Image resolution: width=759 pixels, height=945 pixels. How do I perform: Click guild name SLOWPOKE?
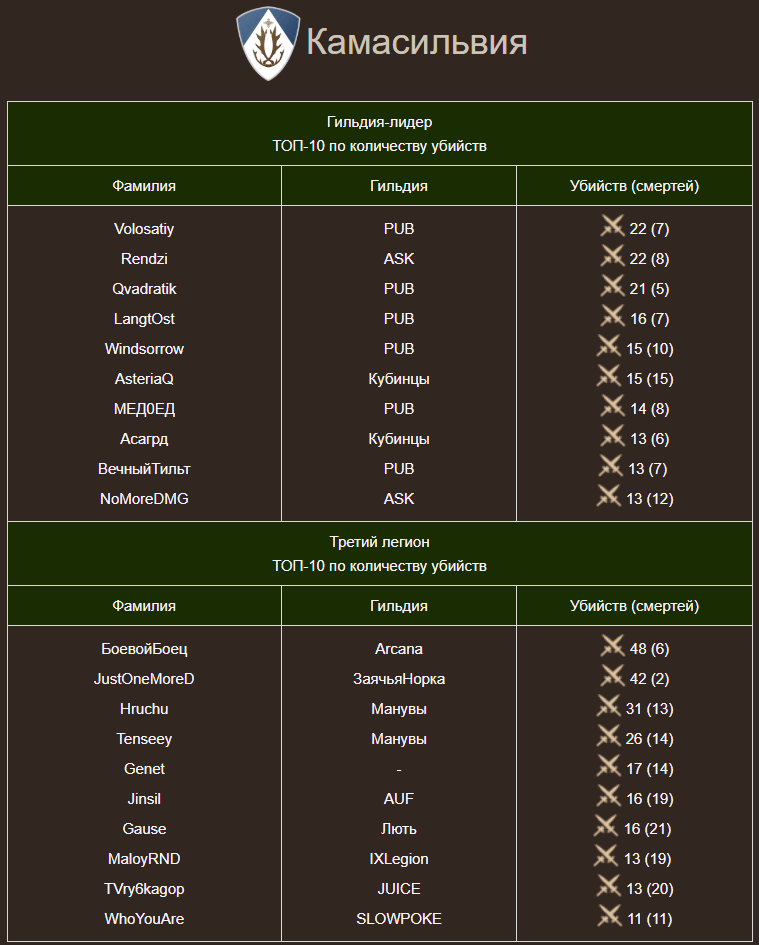pyautogui.click(x=399, y=919)
